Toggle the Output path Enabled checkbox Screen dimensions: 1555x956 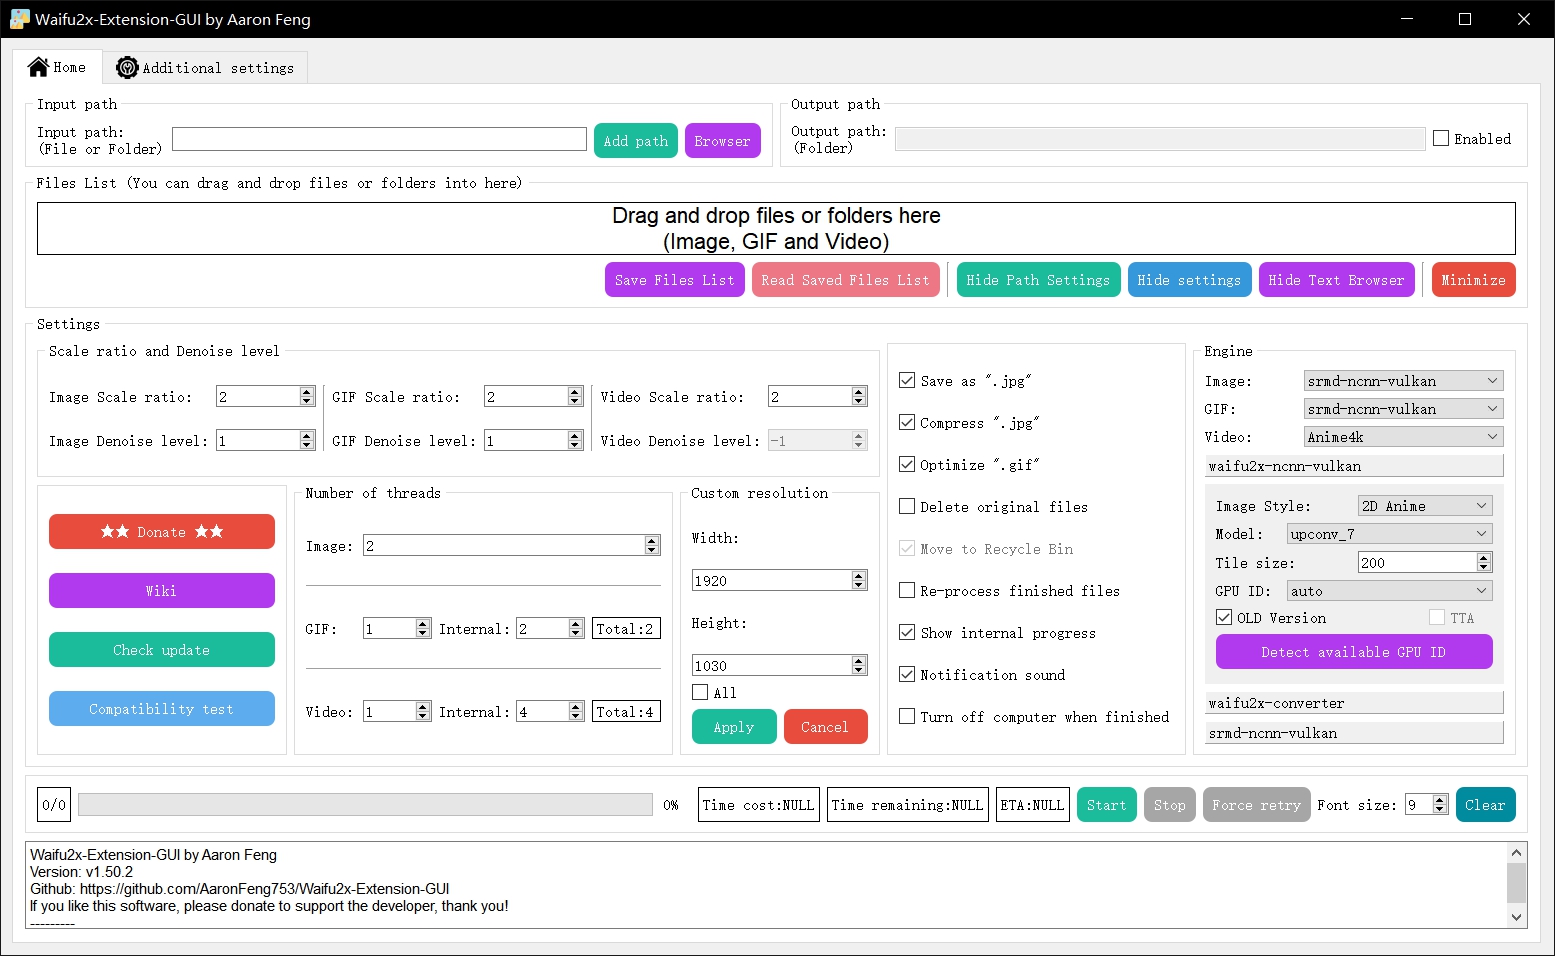[x=1441, y=138]
